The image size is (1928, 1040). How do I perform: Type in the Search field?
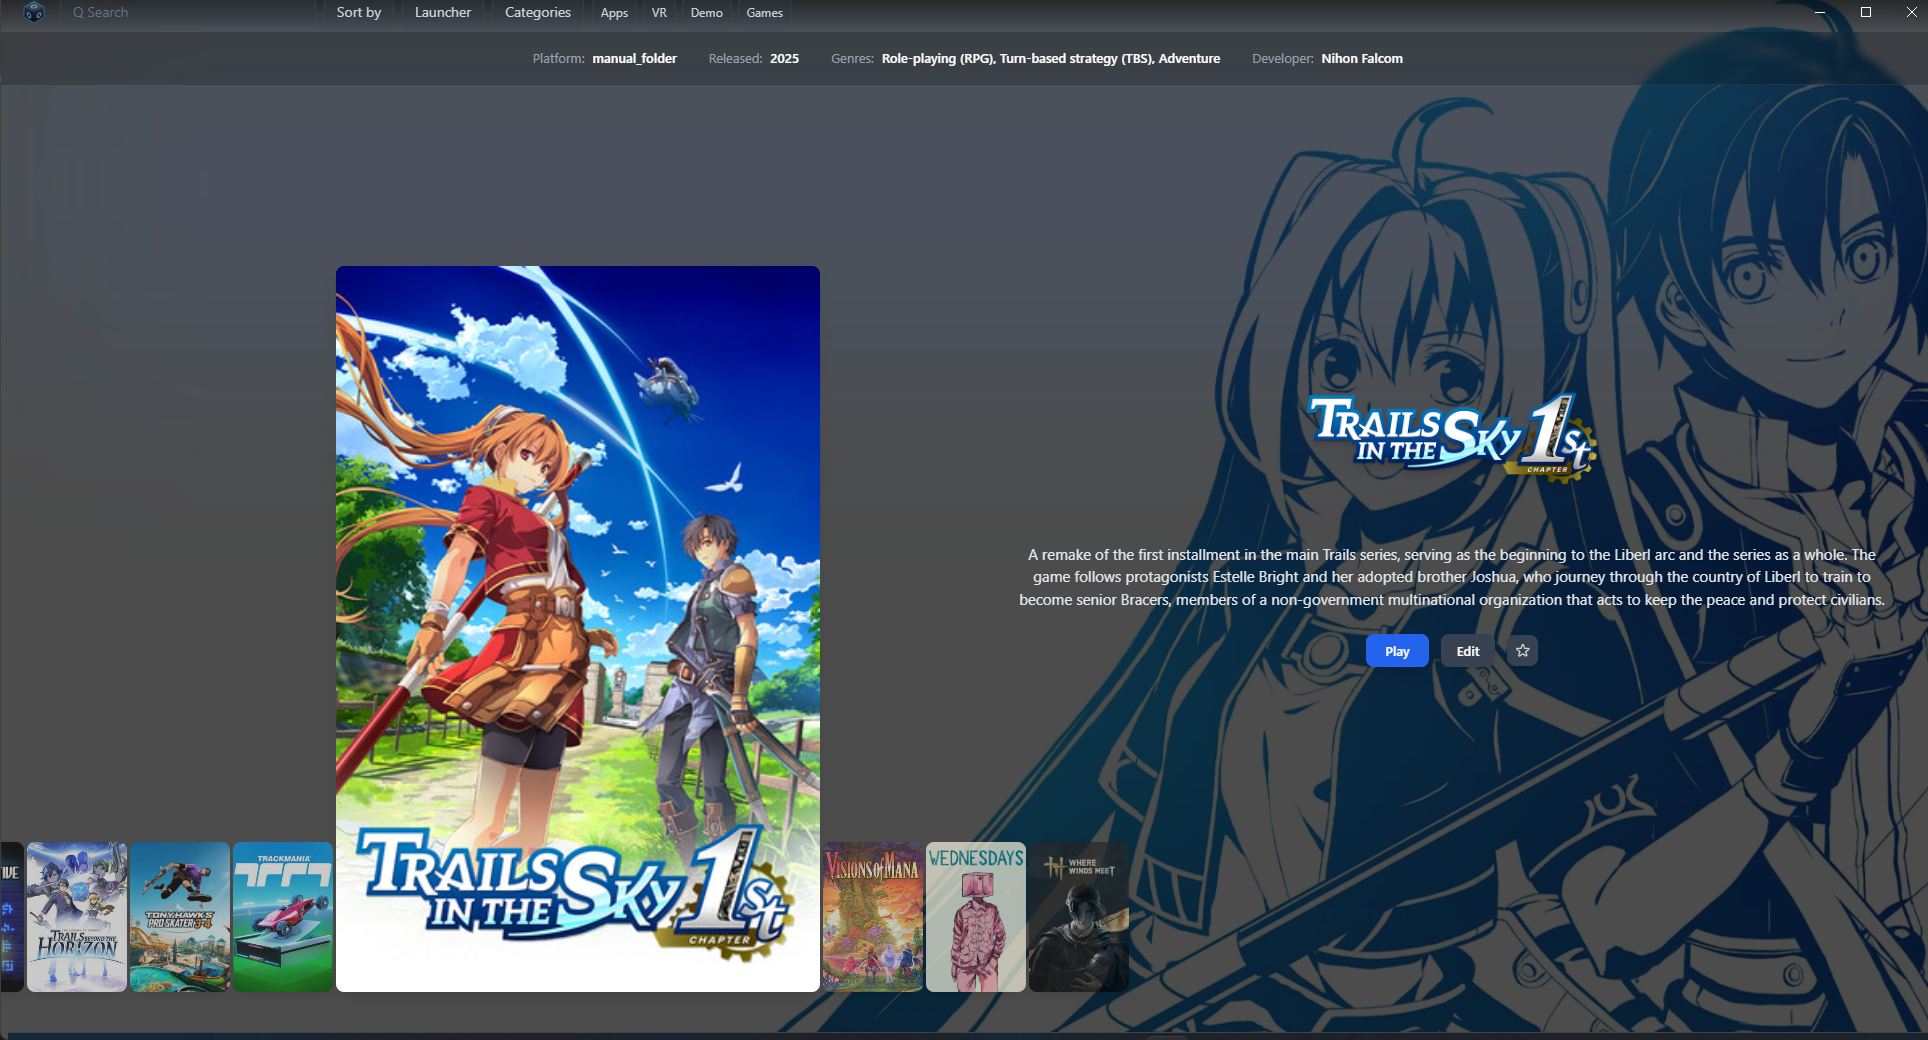coord(190,13)
